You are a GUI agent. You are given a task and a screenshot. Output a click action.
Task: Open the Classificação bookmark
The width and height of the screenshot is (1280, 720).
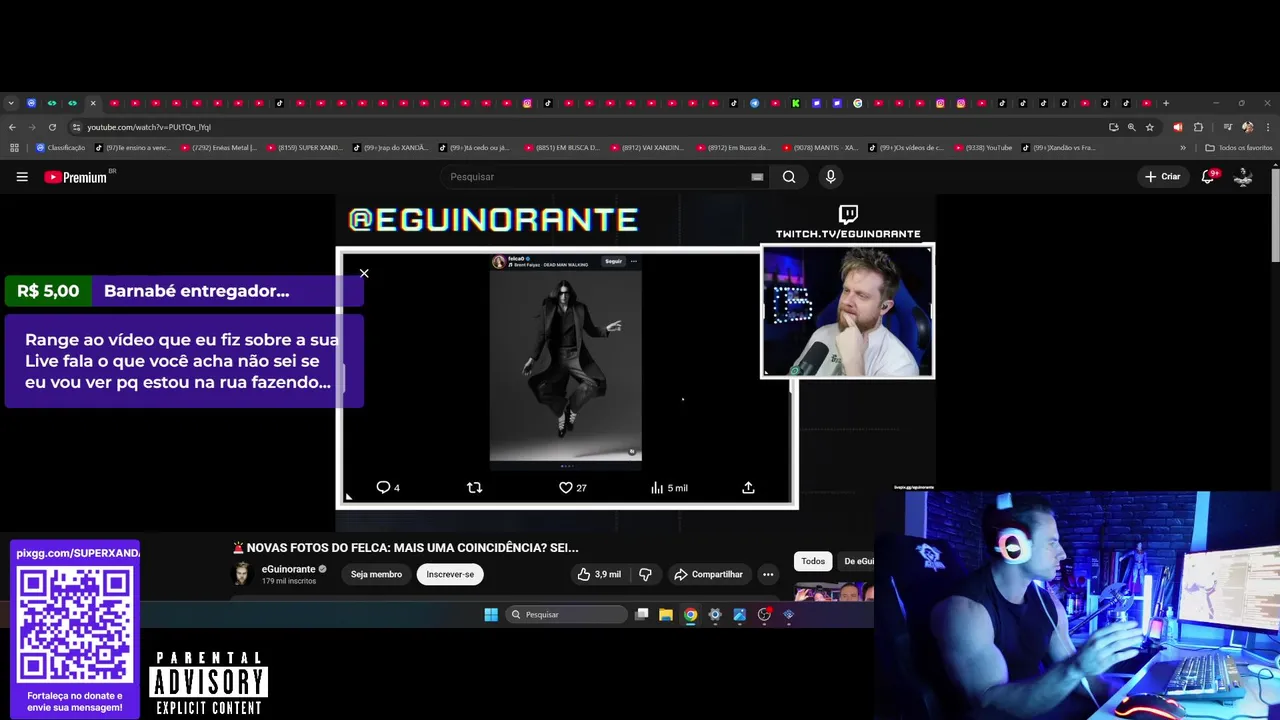tap(61, 148)
